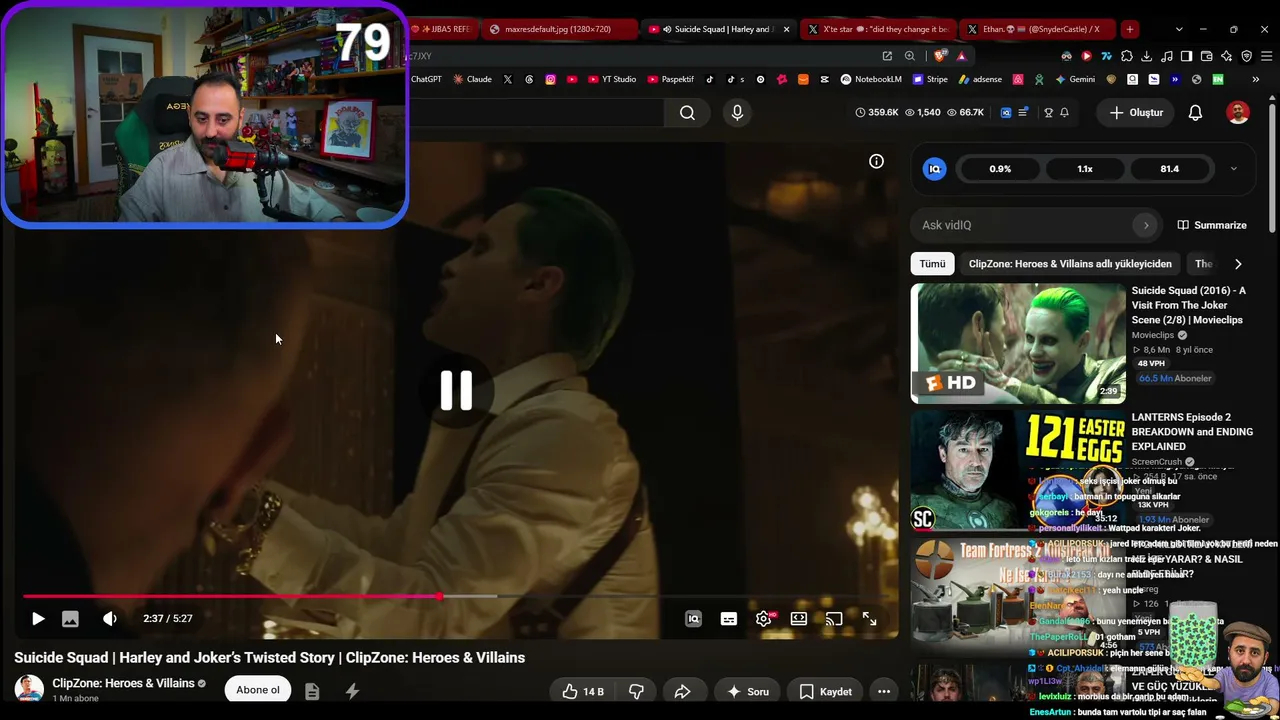Open the YT Studio bookmark
This screenshot has height=720, width=1280.
(x=612, y=79)
